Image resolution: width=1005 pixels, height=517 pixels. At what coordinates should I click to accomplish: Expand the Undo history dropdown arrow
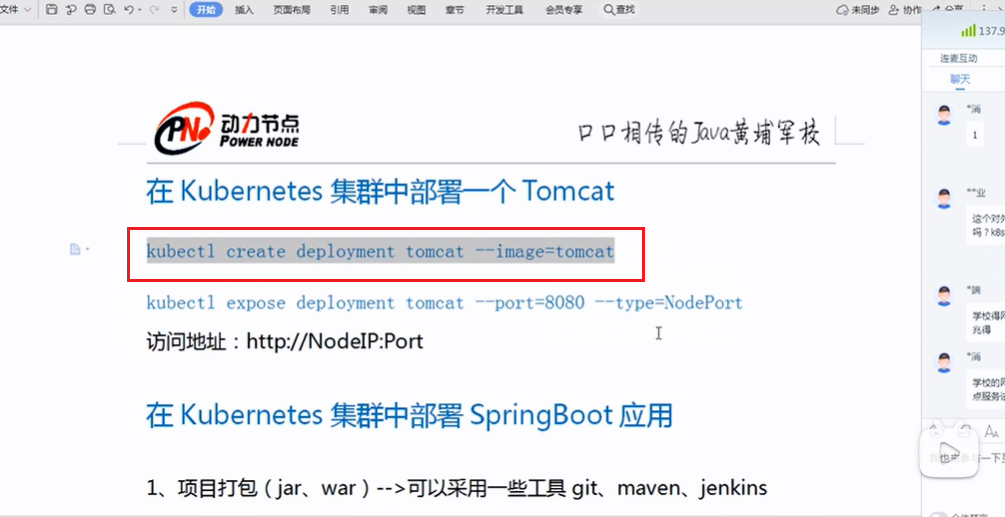139,10
